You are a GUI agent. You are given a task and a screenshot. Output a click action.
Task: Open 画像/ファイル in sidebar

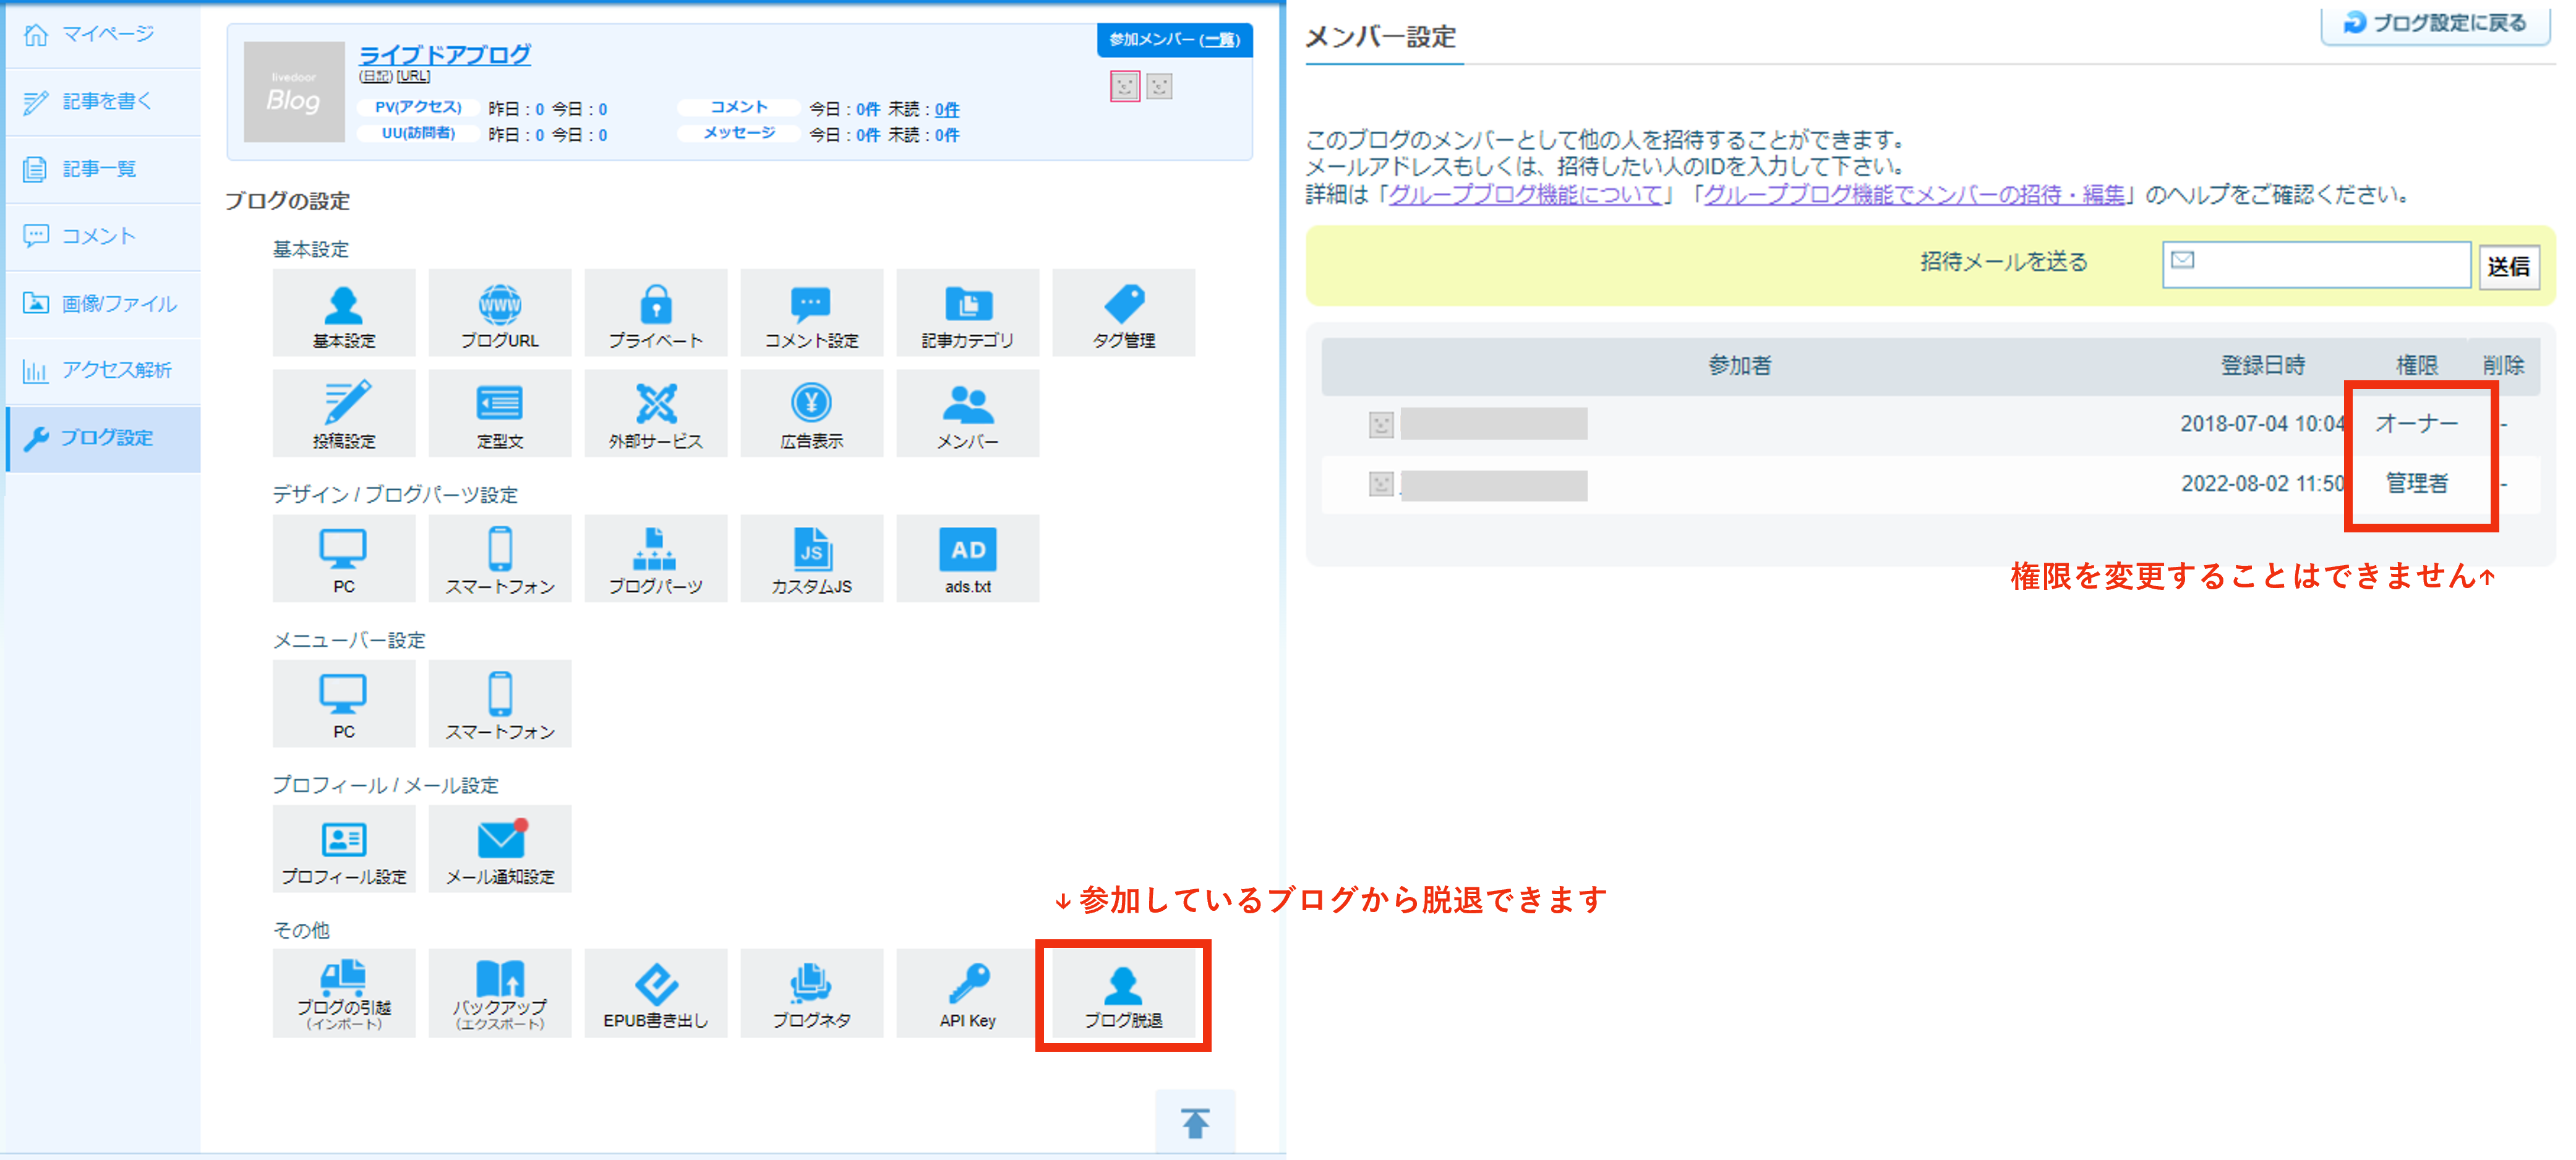(103, 303)
